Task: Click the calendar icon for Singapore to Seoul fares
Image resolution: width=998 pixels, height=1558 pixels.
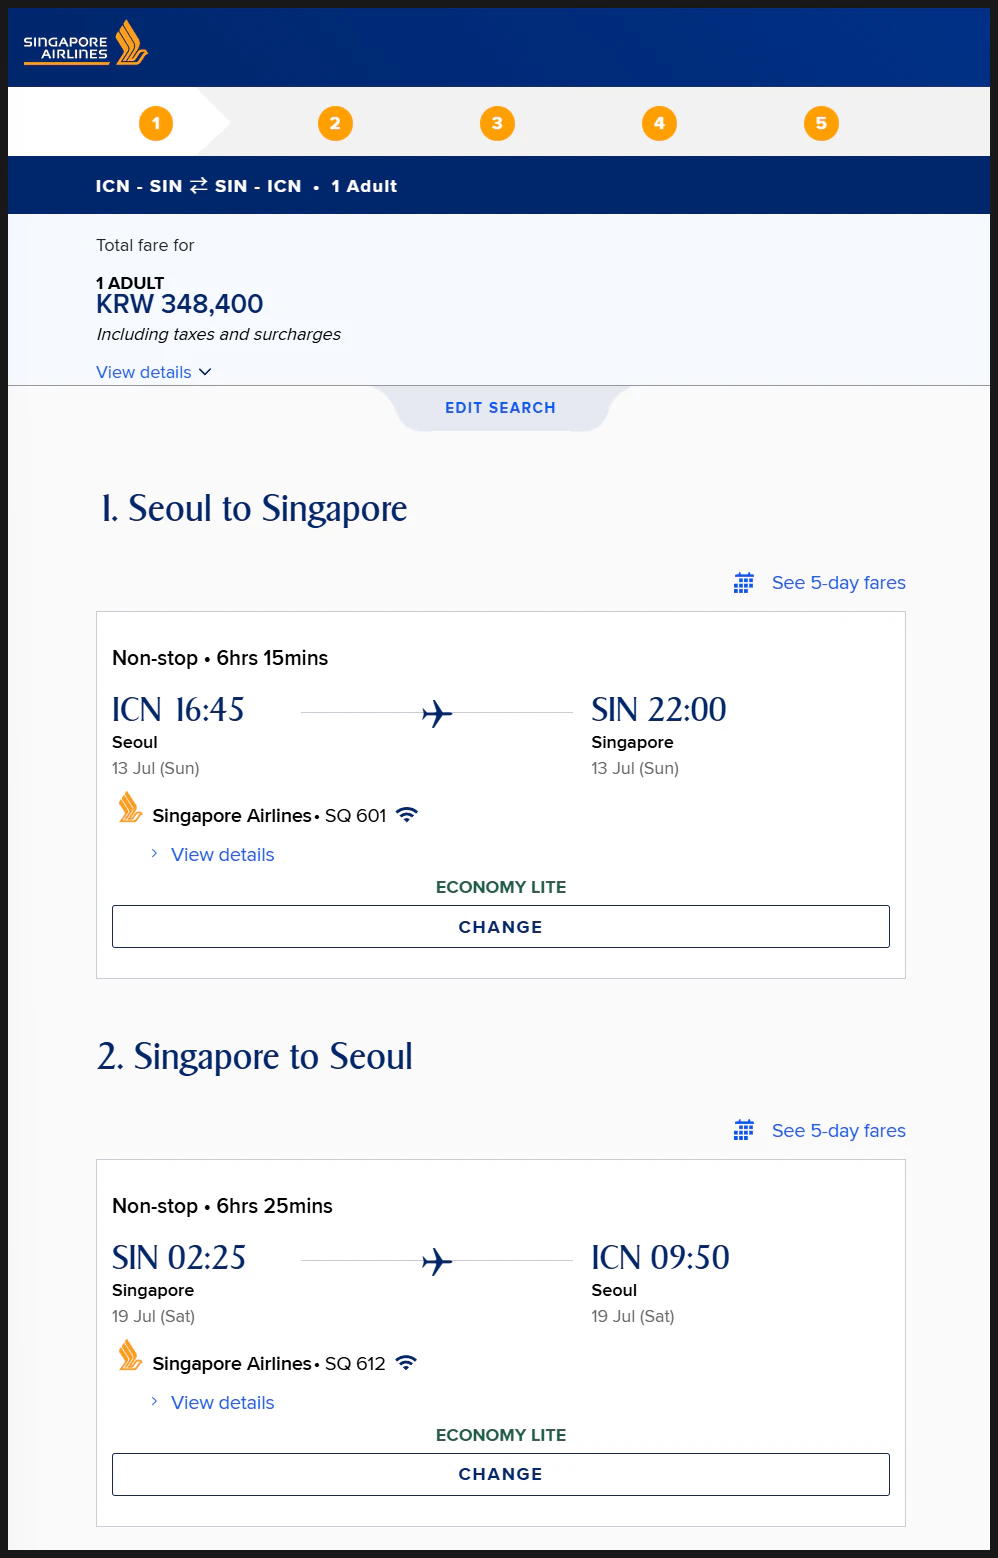Action: pyautogui.click(x=744, y=1131)
